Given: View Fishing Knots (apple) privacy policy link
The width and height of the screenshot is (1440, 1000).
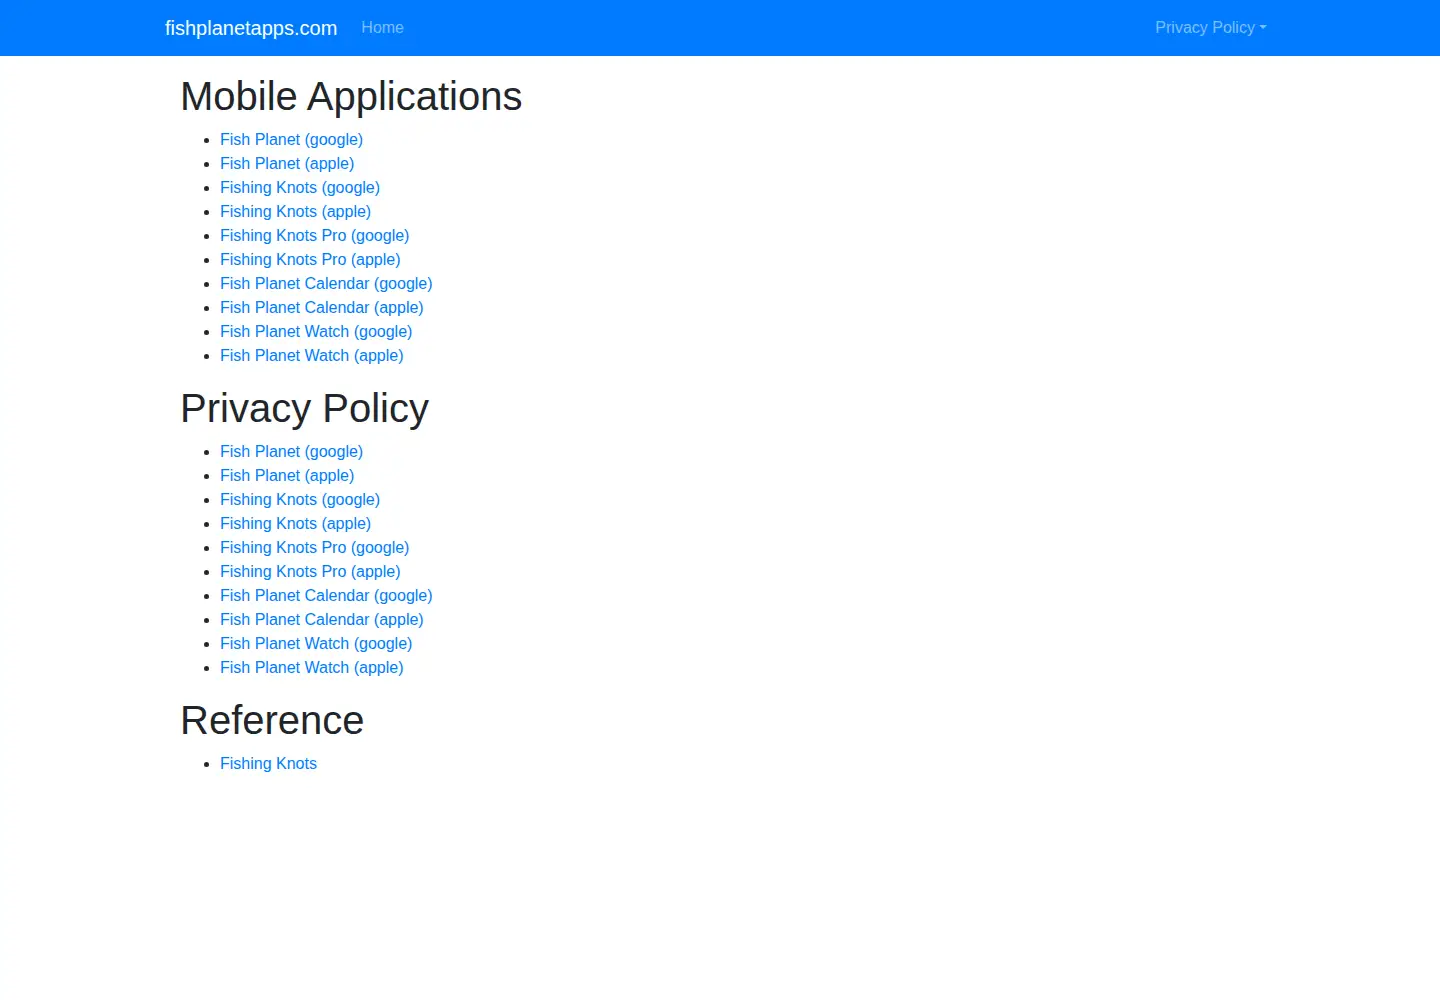Looking at the screenshot, I should [x=295, y=523].
